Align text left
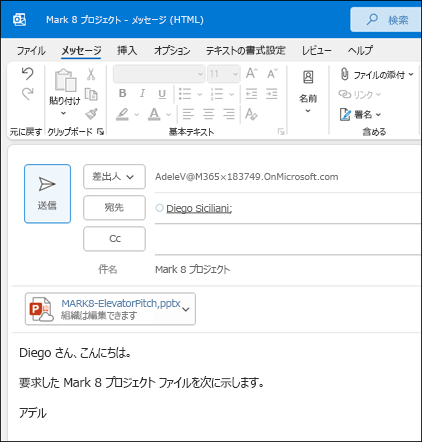The image size is (422, 442). [x=188, y=114]
